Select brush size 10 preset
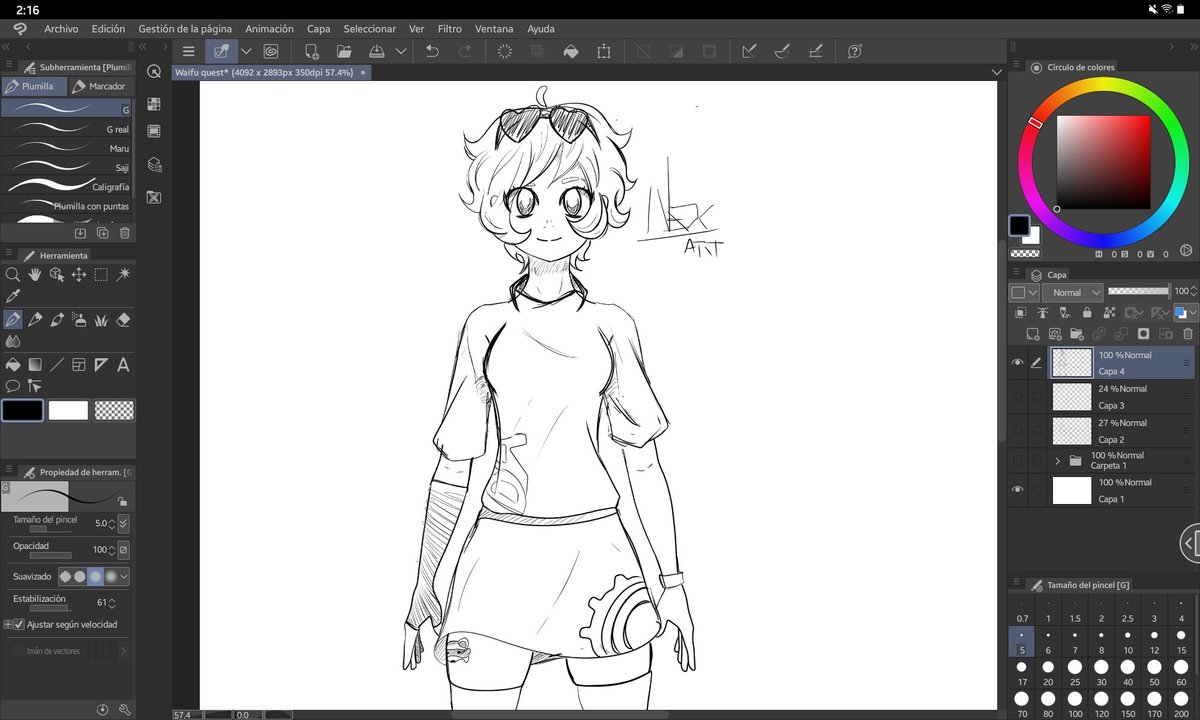Image resolution: width=1200 pixels, height=720 pixels. [1127, 642]
